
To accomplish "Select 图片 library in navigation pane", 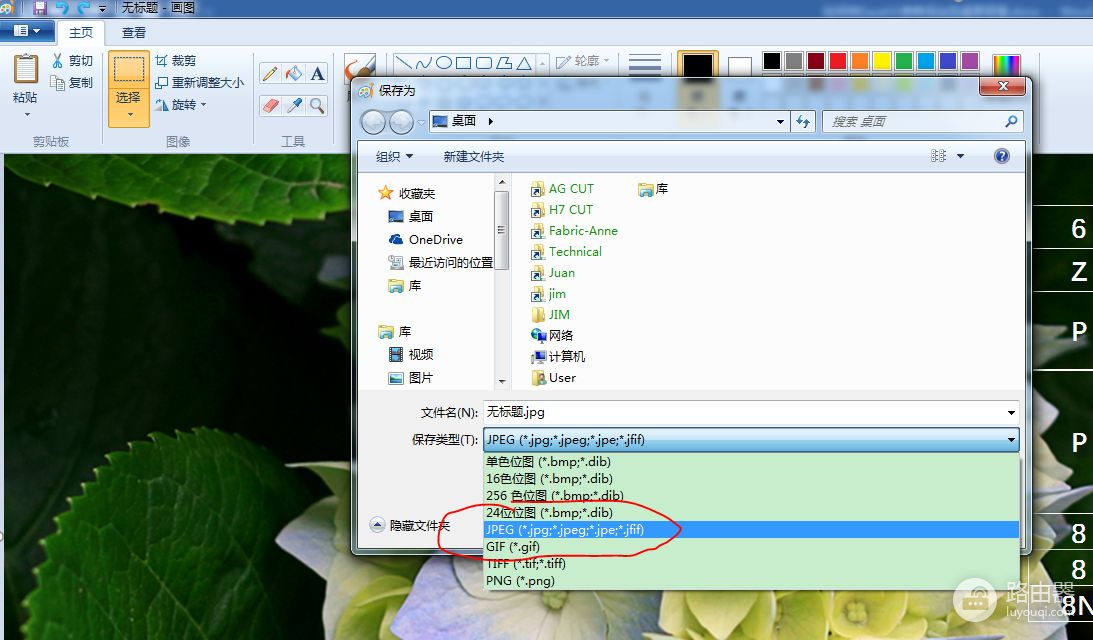I will tap(411, 377).
